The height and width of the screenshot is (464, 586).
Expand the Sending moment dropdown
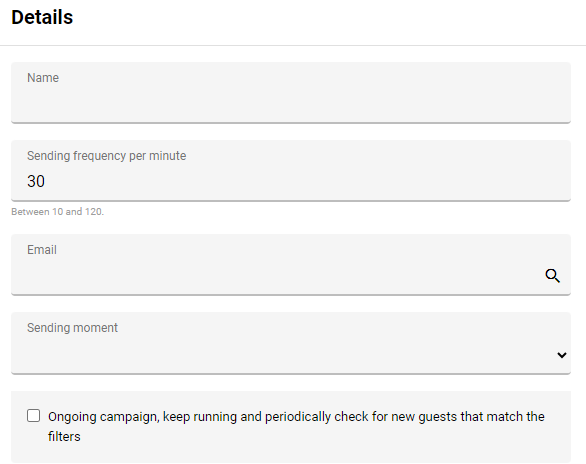(291, 343)
